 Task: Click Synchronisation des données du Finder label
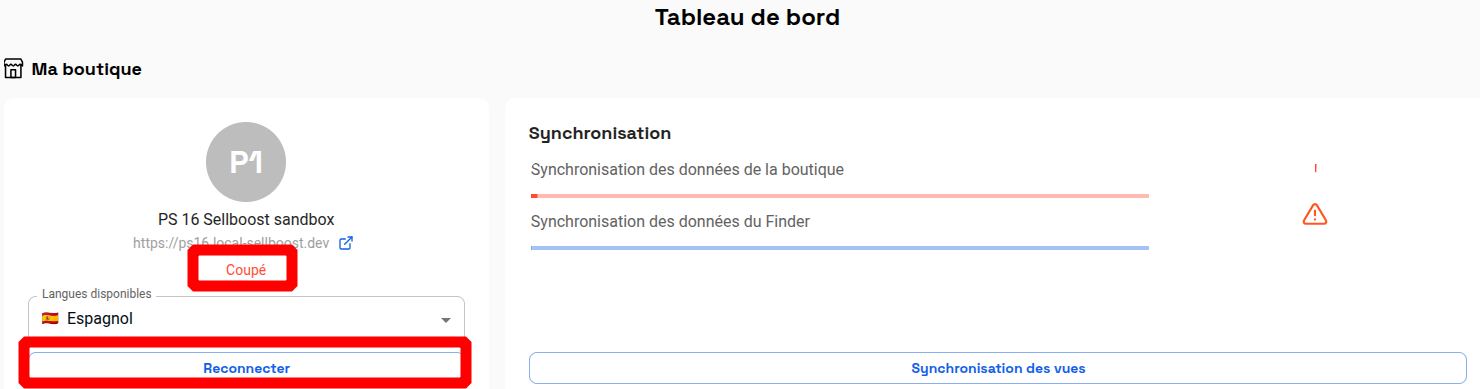[670, 222]
